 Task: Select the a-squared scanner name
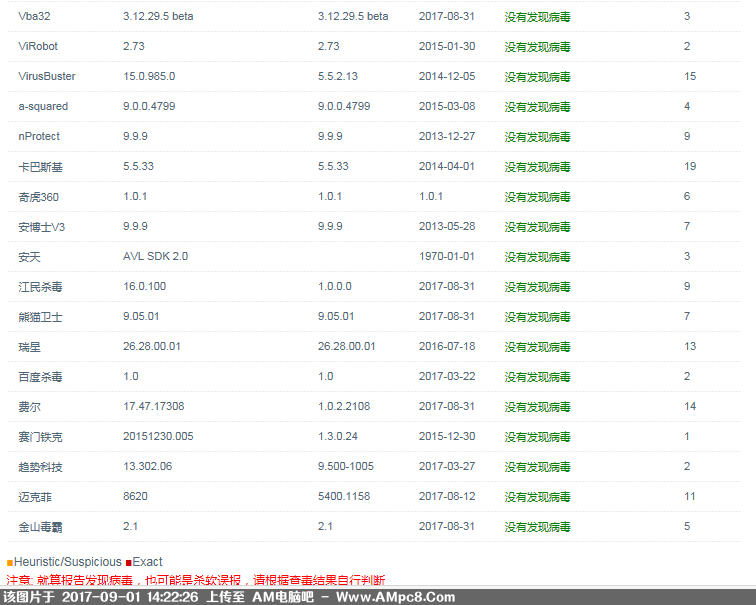pyautogui.click(x=43, y=107)
